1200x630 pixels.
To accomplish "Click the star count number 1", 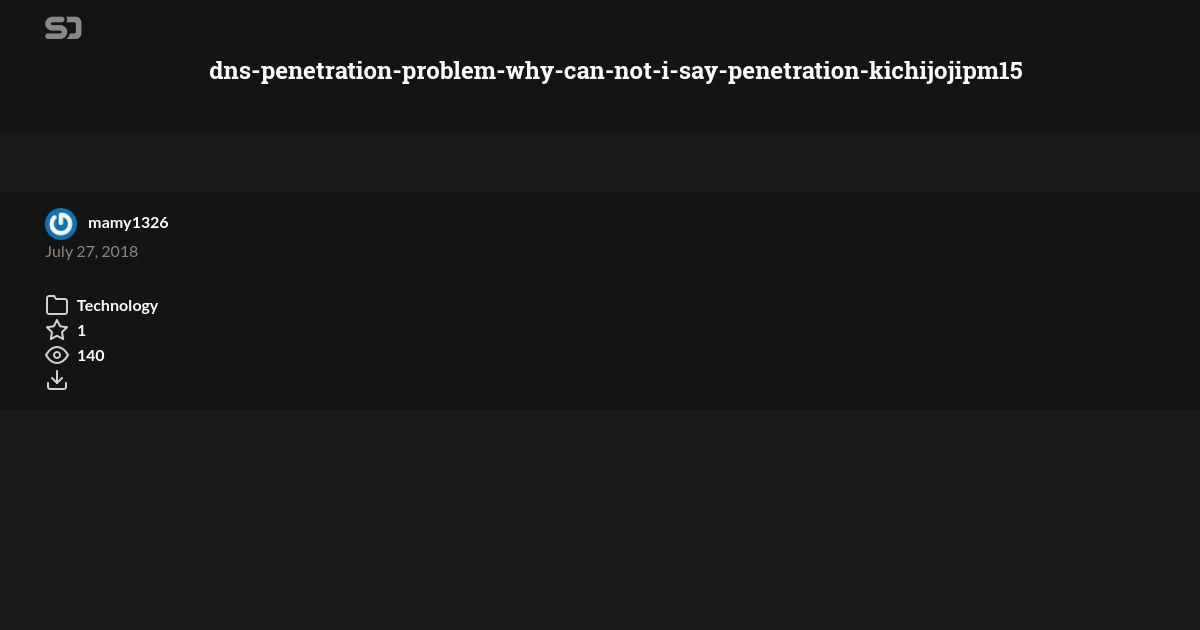I will pos(81,330).
